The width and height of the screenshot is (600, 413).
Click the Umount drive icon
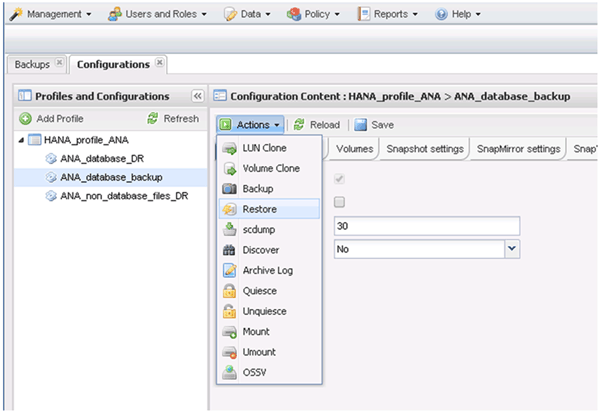coord(230,352)
